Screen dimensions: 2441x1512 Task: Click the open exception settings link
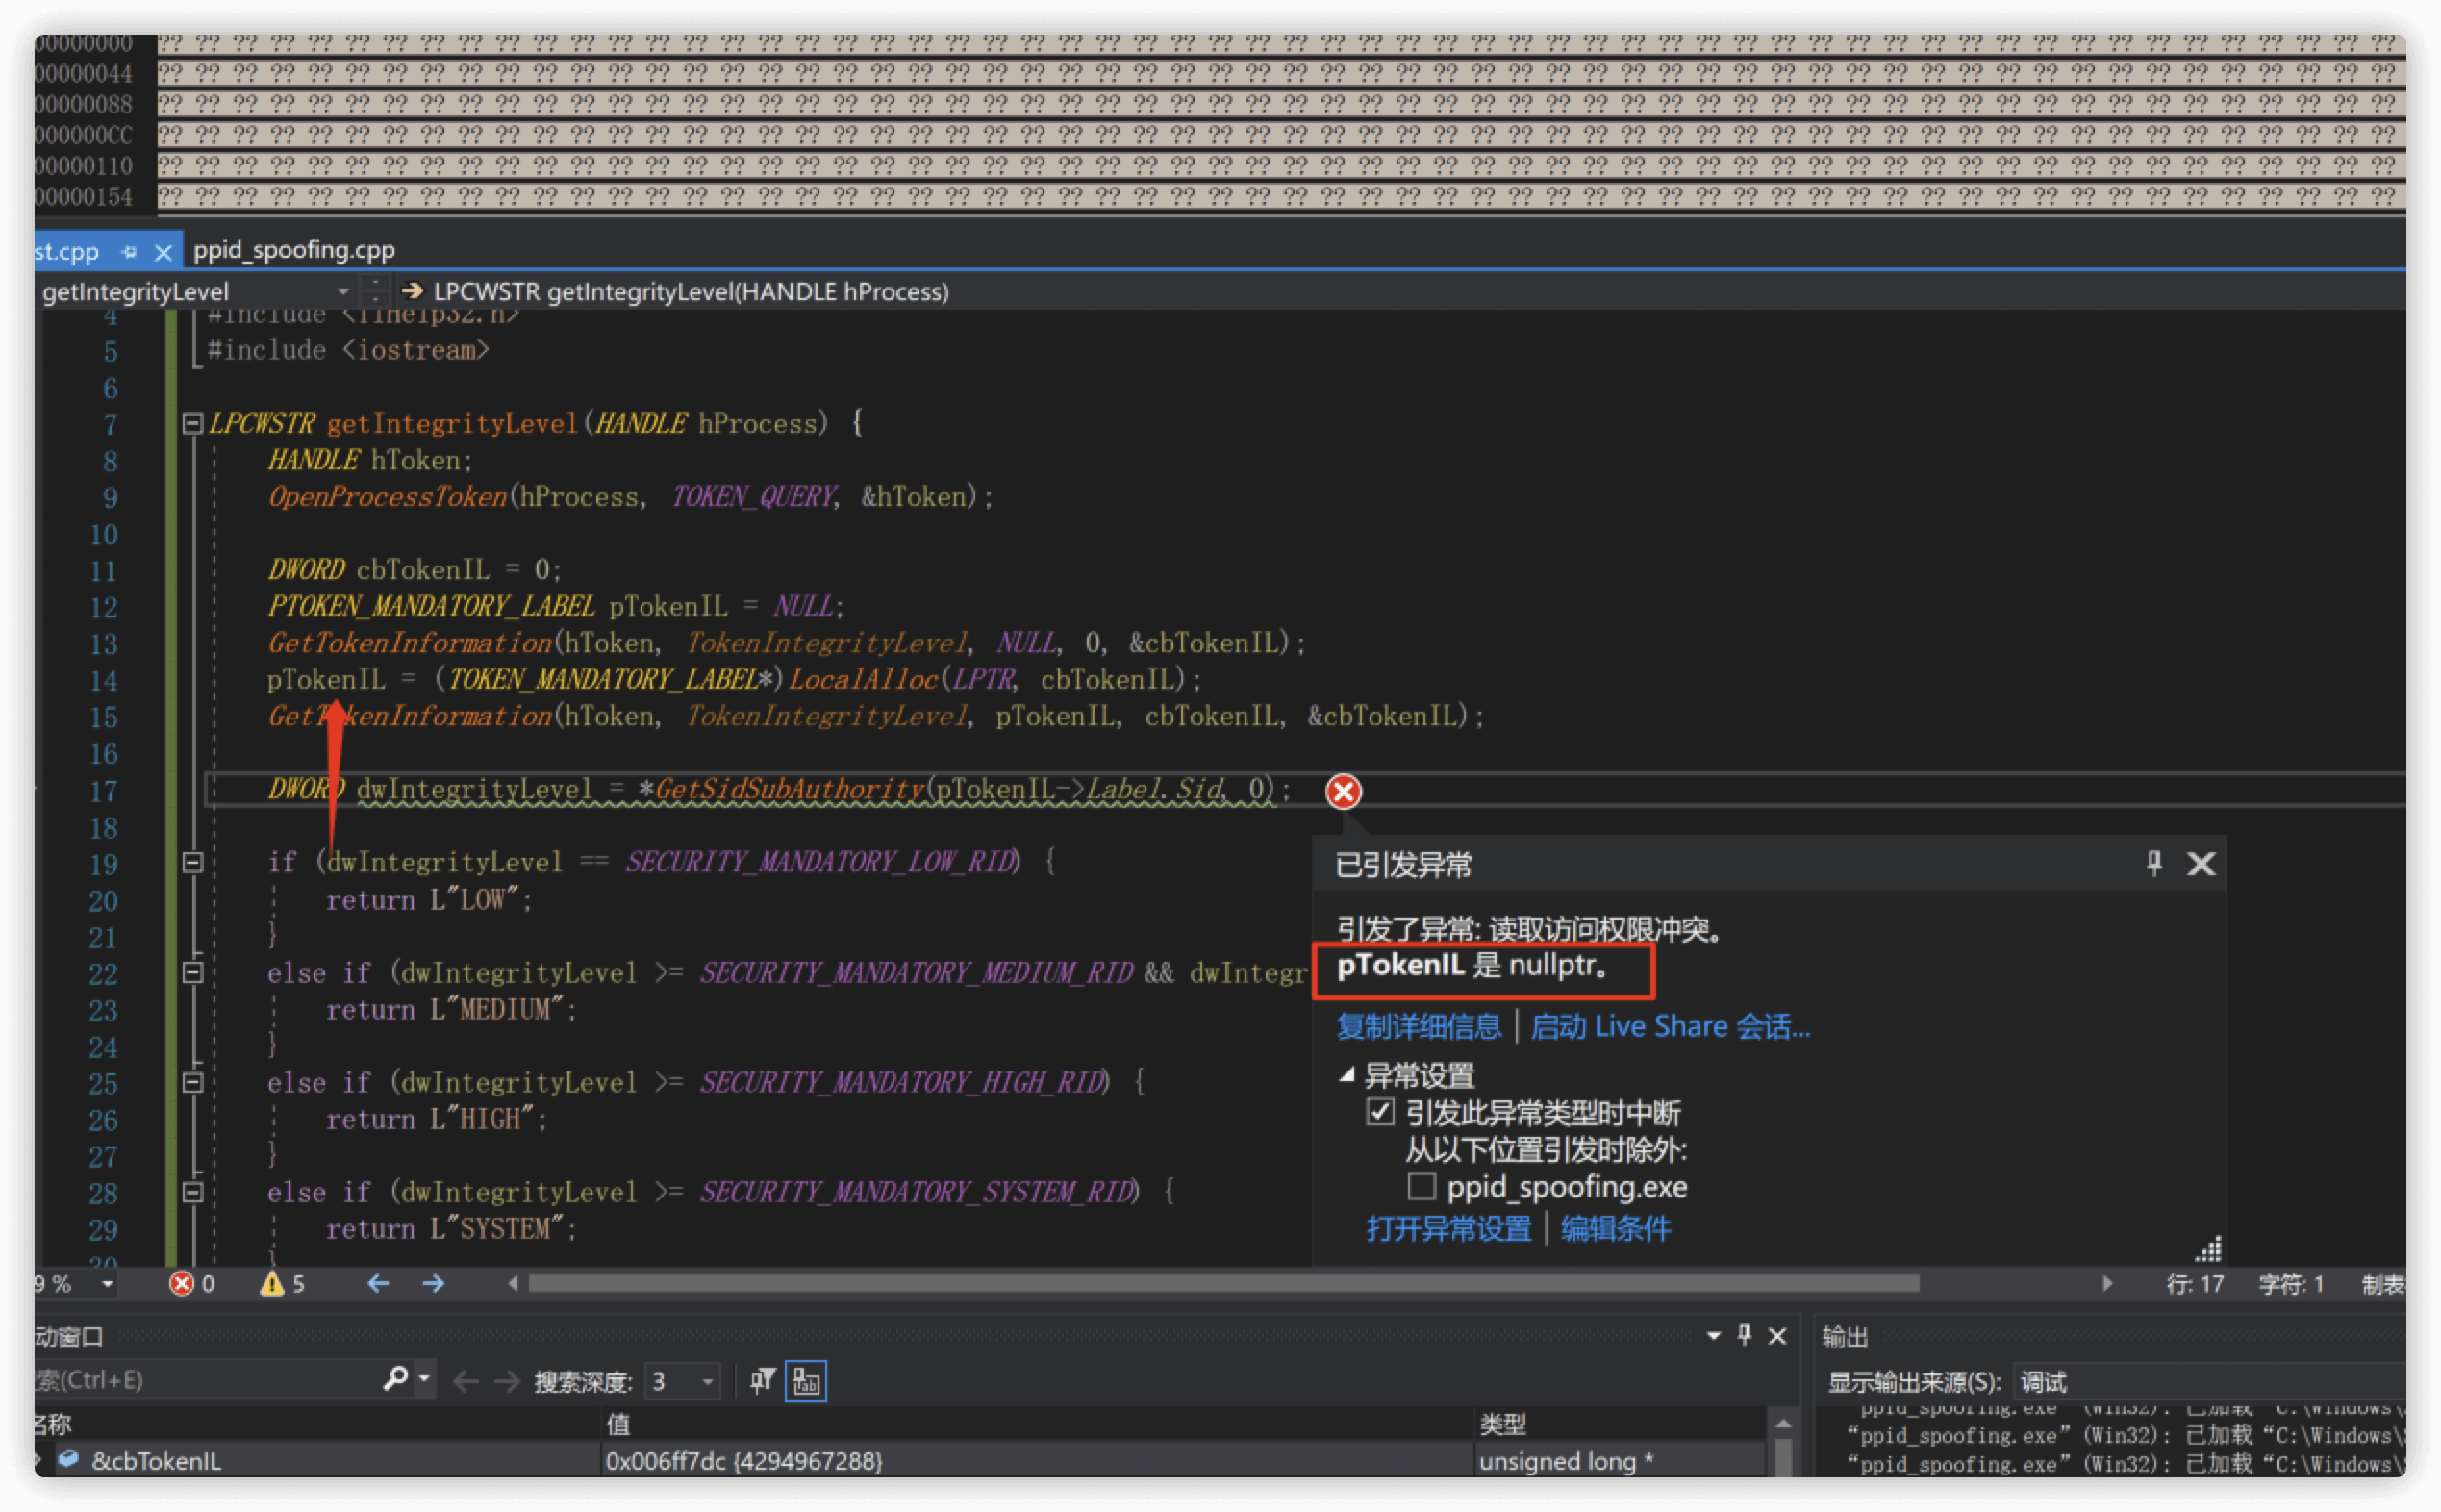[x=1448, y=1228]
